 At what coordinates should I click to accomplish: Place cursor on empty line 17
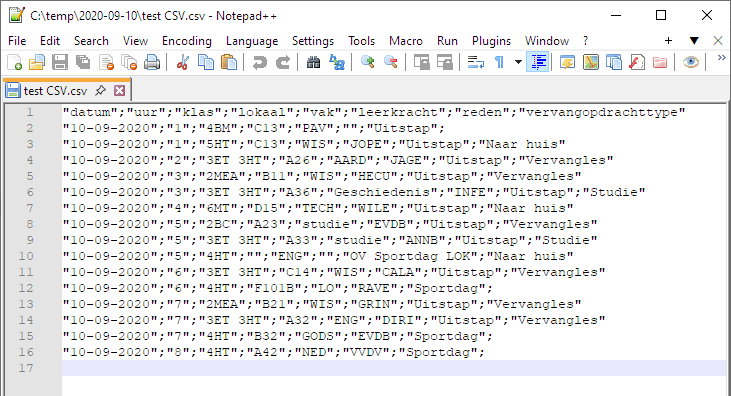click(x=394, y=368)
